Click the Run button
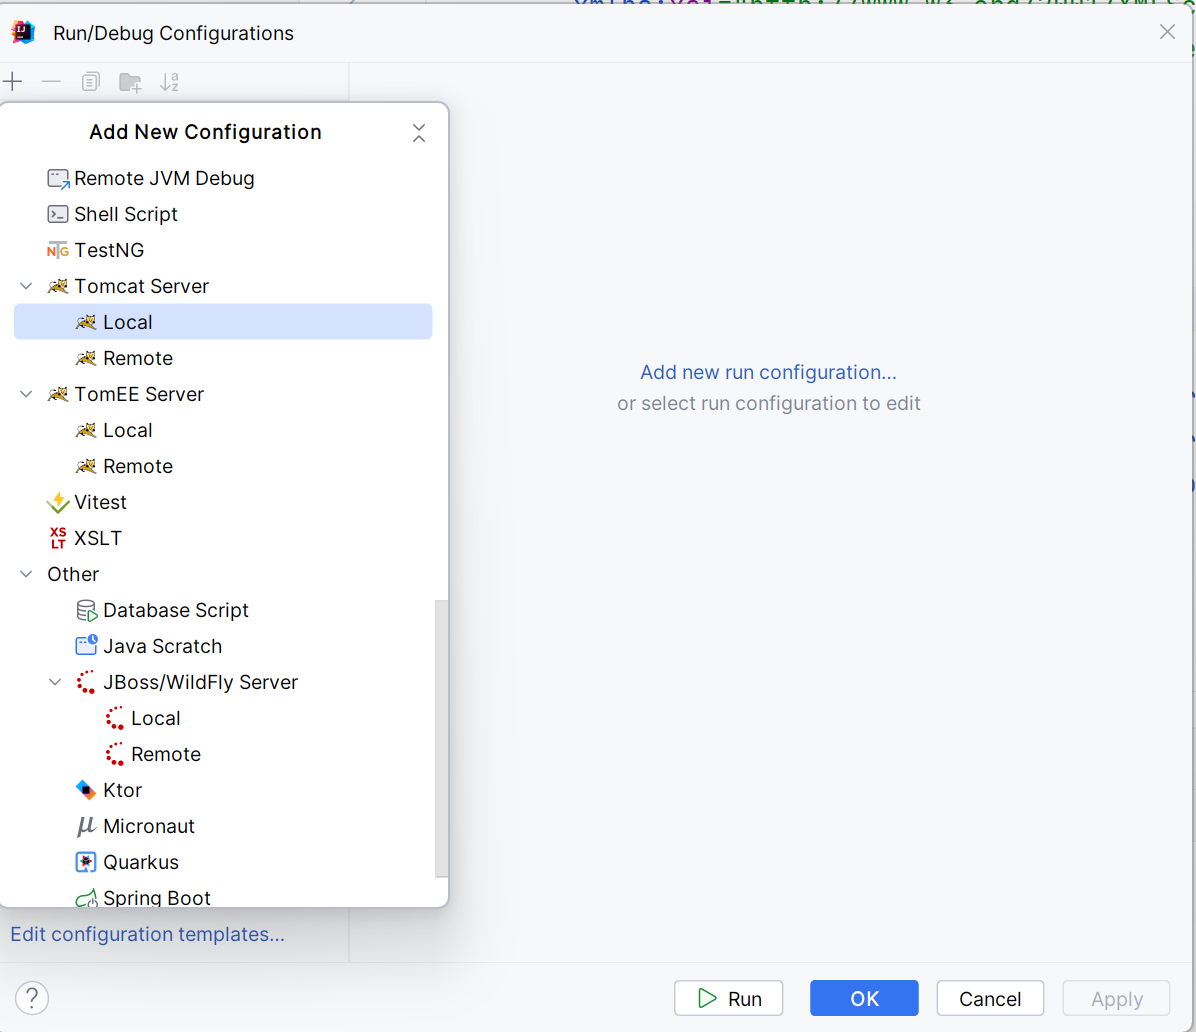The height and width of the screenshot is (1032, 1196). click(728, 998)
